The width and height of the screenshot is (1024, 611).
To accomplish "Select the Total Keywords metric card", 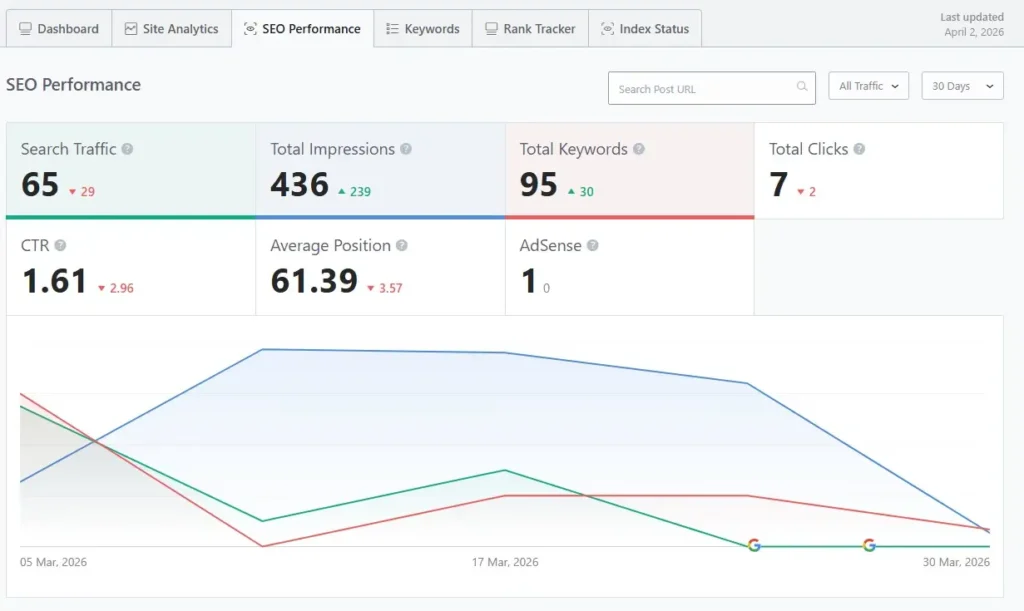I will pyautogui.click(x=628, y=170).
